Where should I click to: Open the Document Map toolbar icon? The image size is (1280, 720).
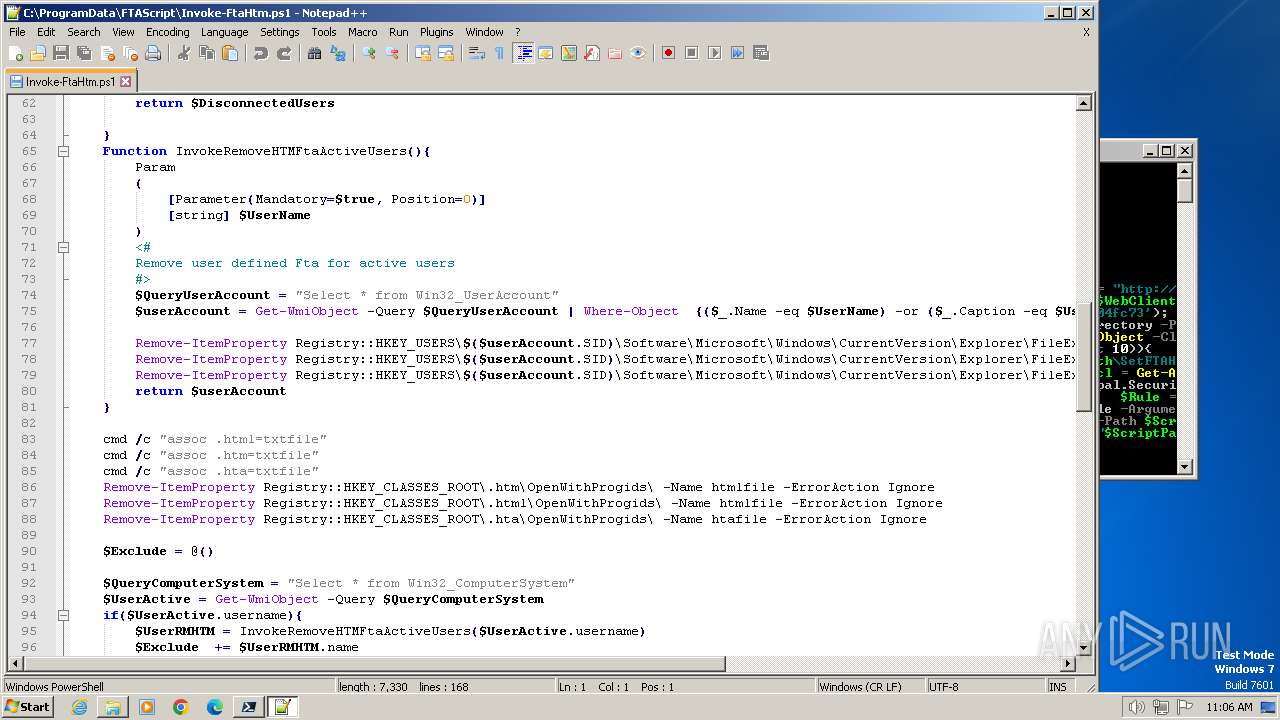(x=569, y=53)
